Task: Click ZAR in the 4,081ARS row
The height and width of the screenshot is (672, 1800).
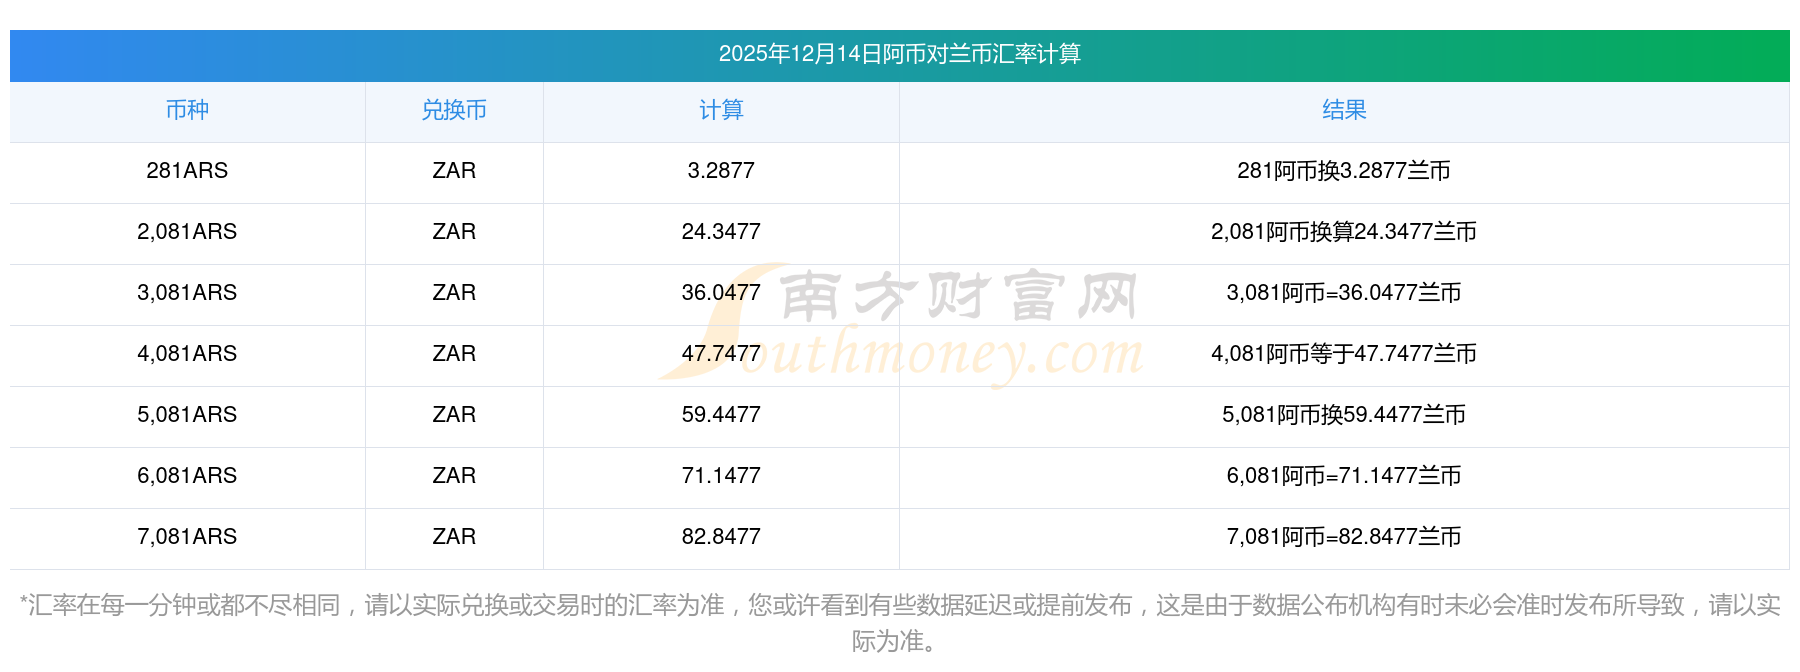Action: point(454,354)
